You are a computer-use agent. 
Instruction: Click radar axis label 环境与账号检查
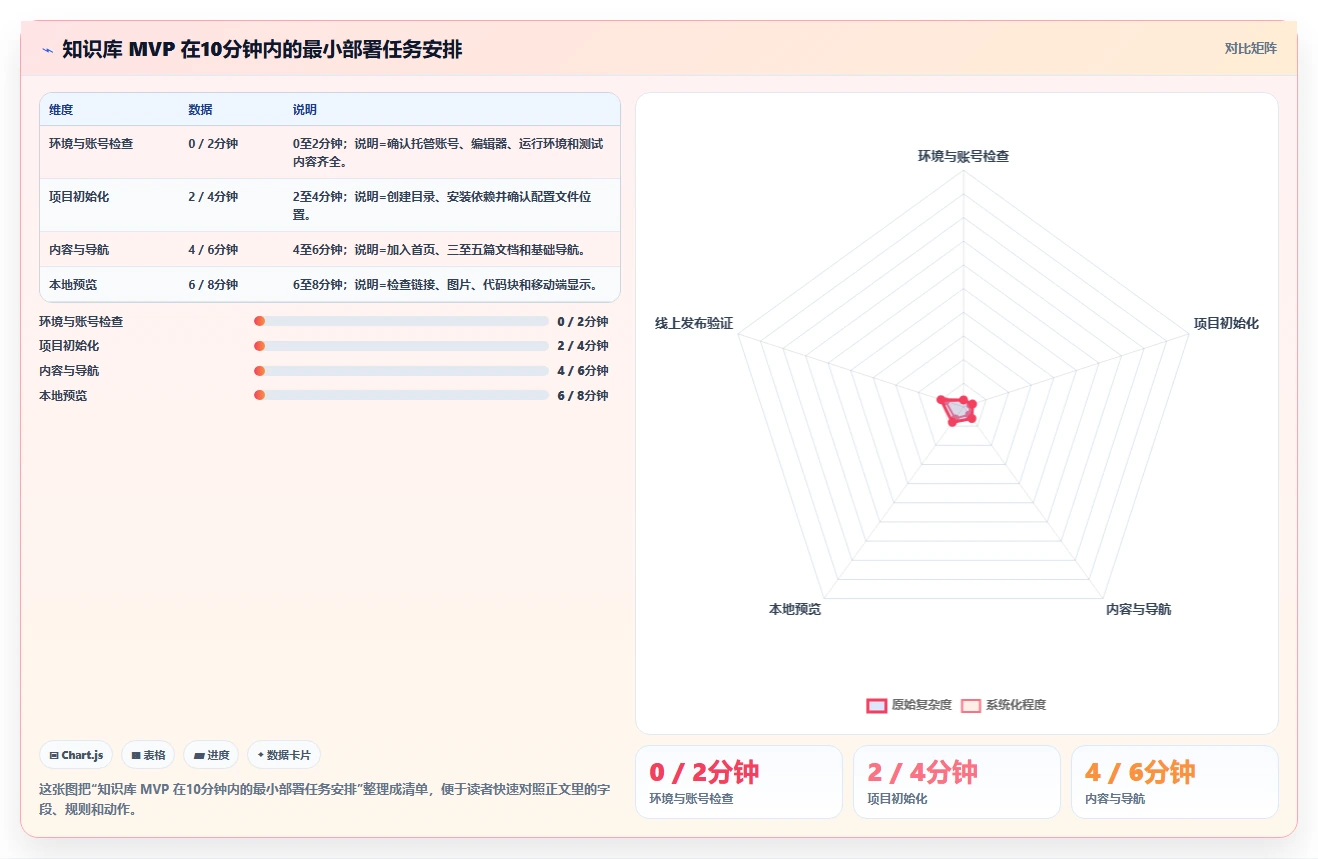pos(964,156)
